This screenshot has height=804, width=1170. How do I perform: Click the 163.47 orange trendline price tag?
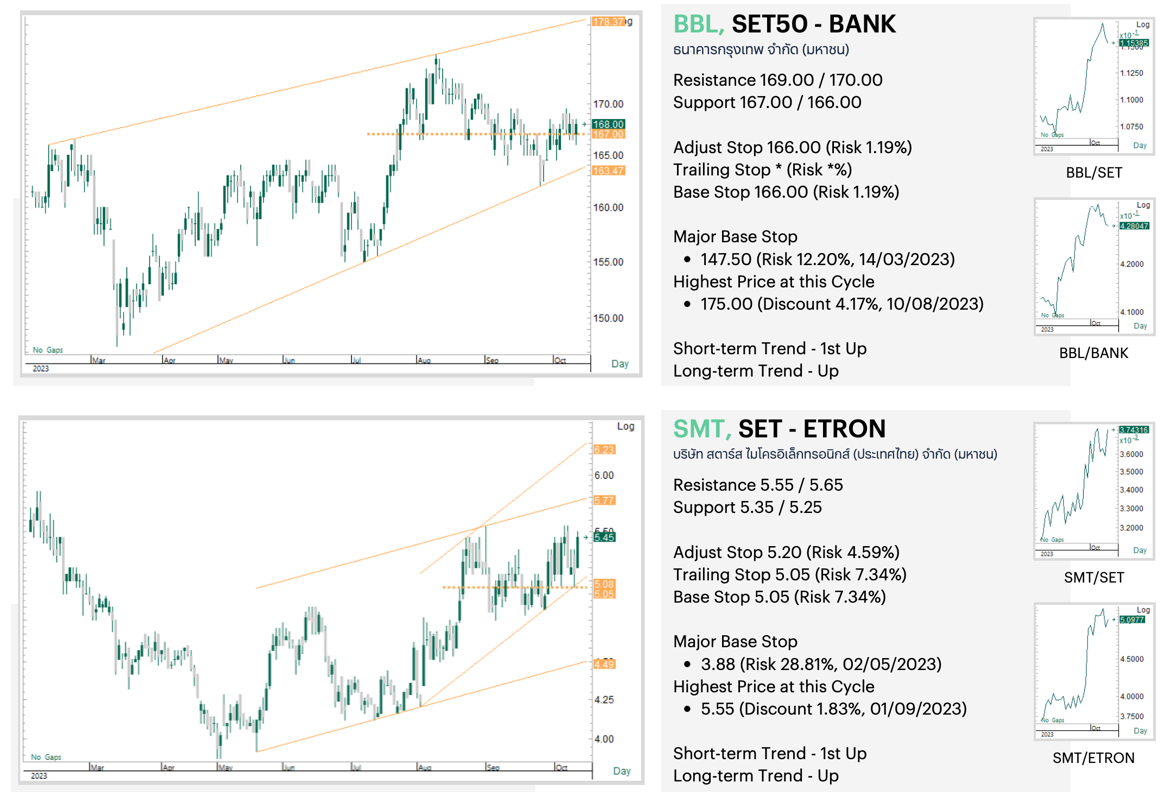(x=608, y=171)
